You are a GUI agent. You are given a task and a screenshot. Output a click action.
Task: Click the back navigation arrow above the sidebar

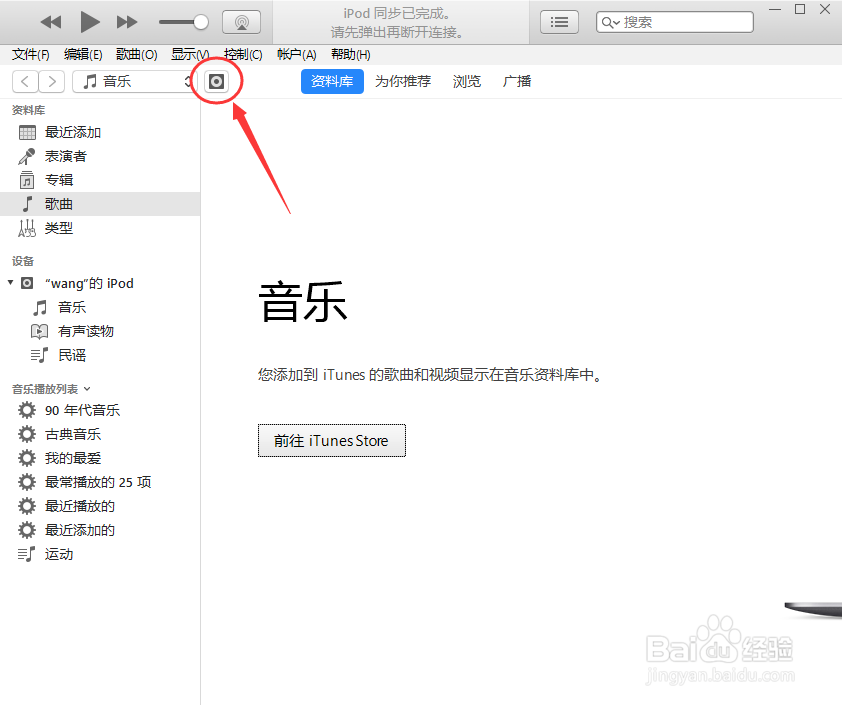[24, 81]
